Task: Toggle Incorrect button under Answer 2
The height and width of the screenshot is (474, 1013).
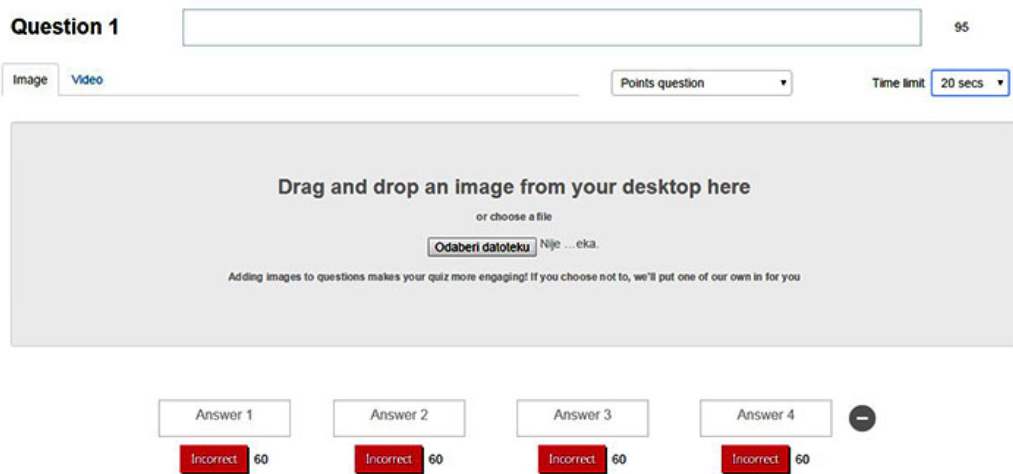Action: click(x=388, y=459)
